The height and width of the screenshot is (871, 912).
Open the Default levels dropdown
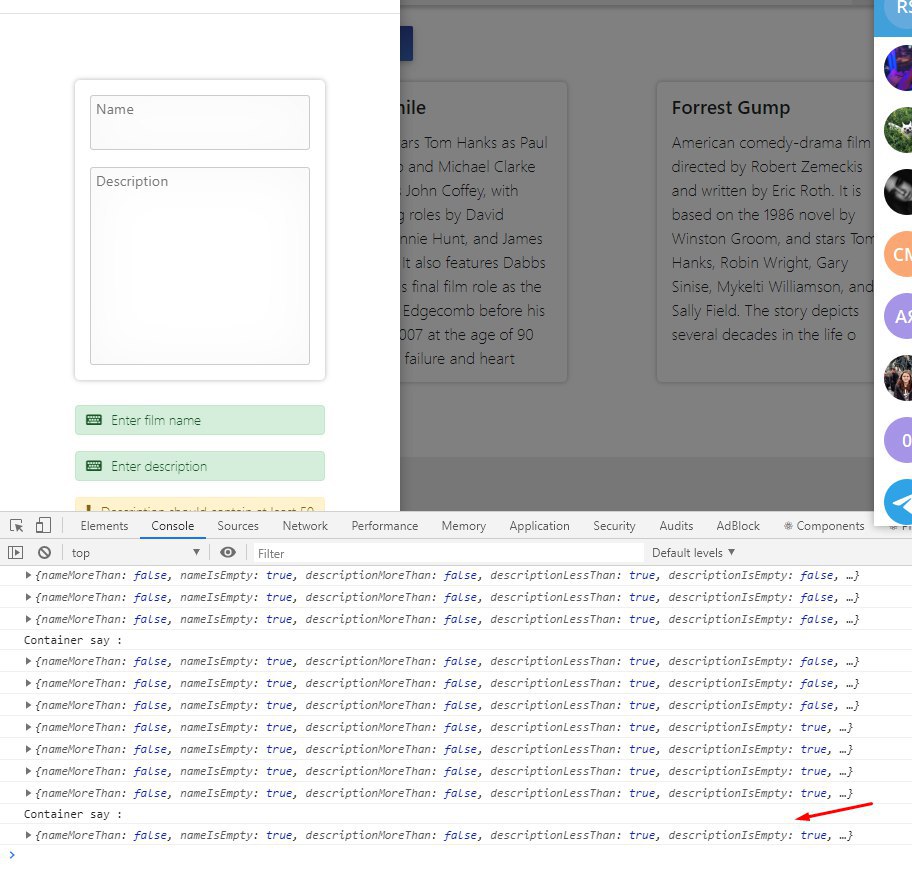(x=693, y=552)
